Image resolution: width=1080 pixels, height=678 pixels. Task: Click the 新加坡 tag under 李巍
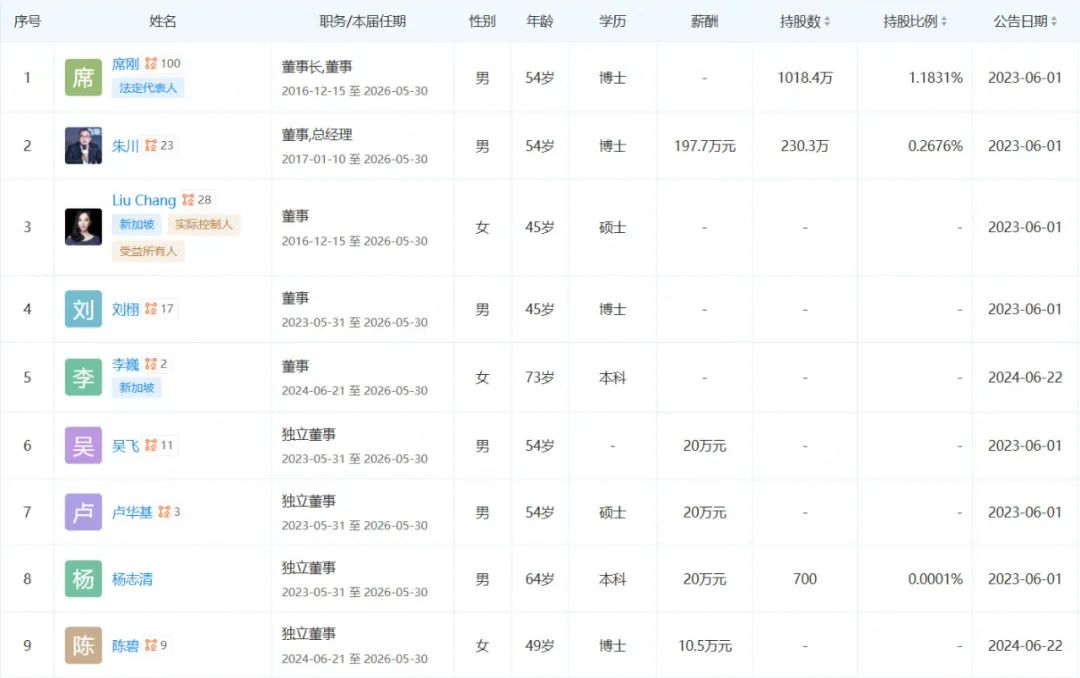coord(136,388)
